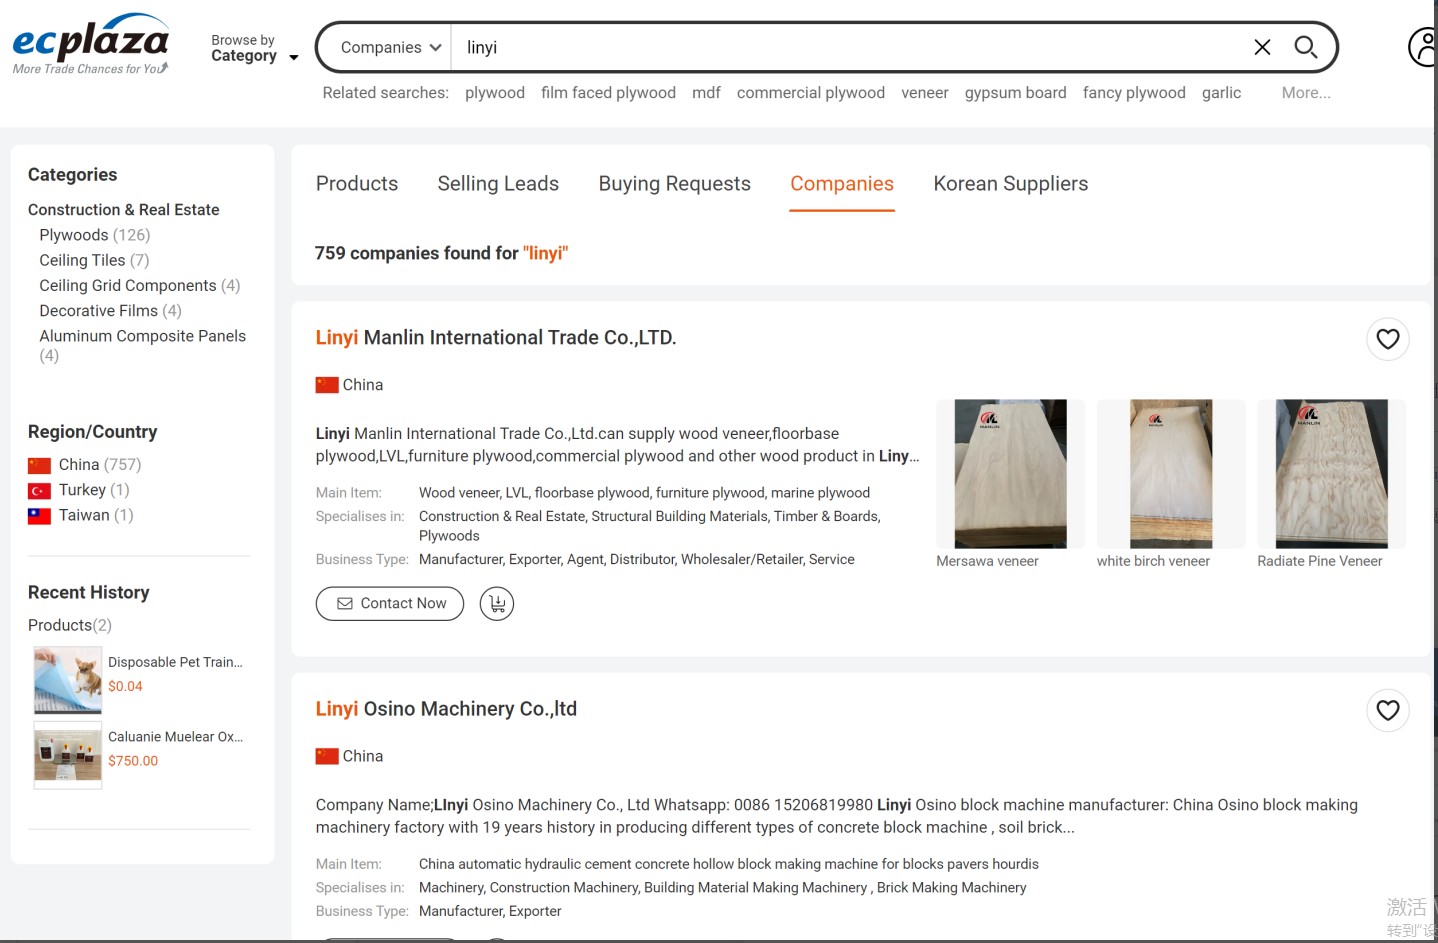Viewport: 1438px width, 943px height.
Task: Clear the search field with X icon
Action: (1262, 47)
